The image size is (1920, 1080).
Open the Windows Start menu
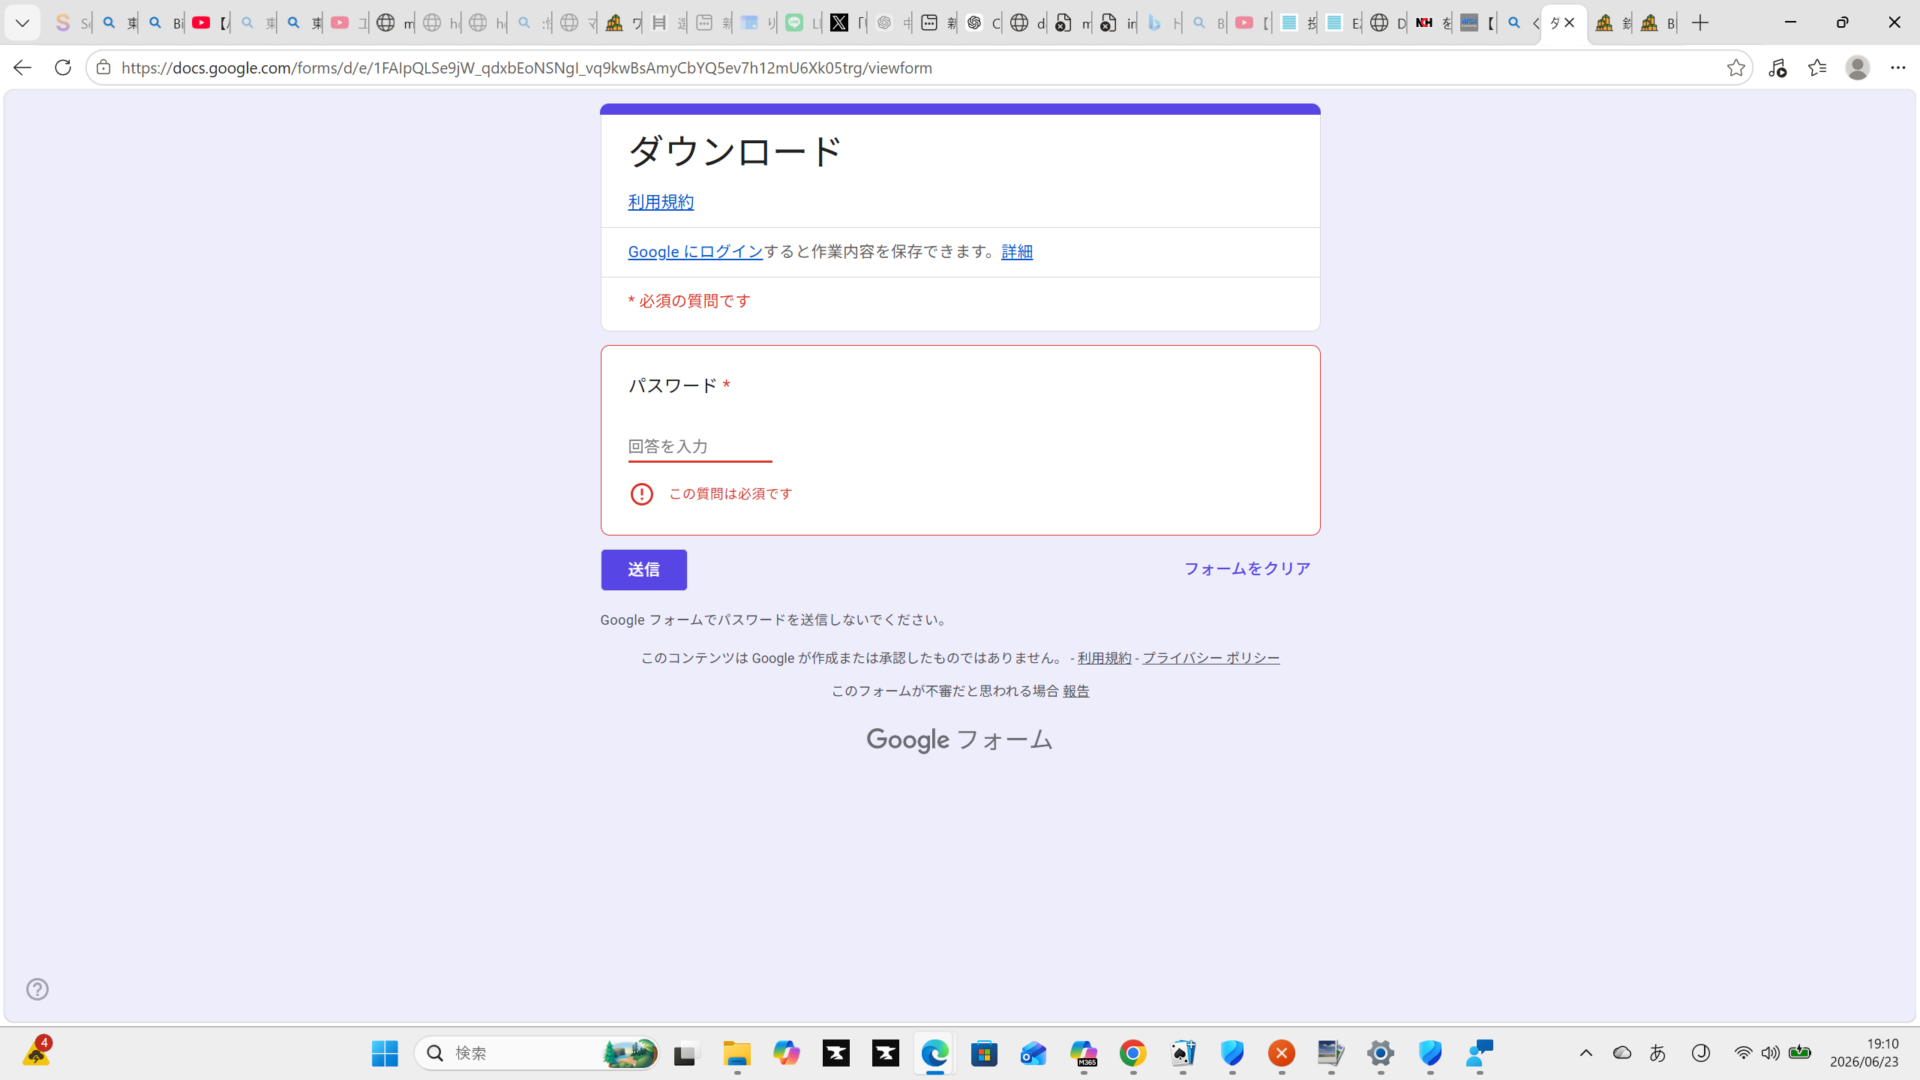(385, 1053)
